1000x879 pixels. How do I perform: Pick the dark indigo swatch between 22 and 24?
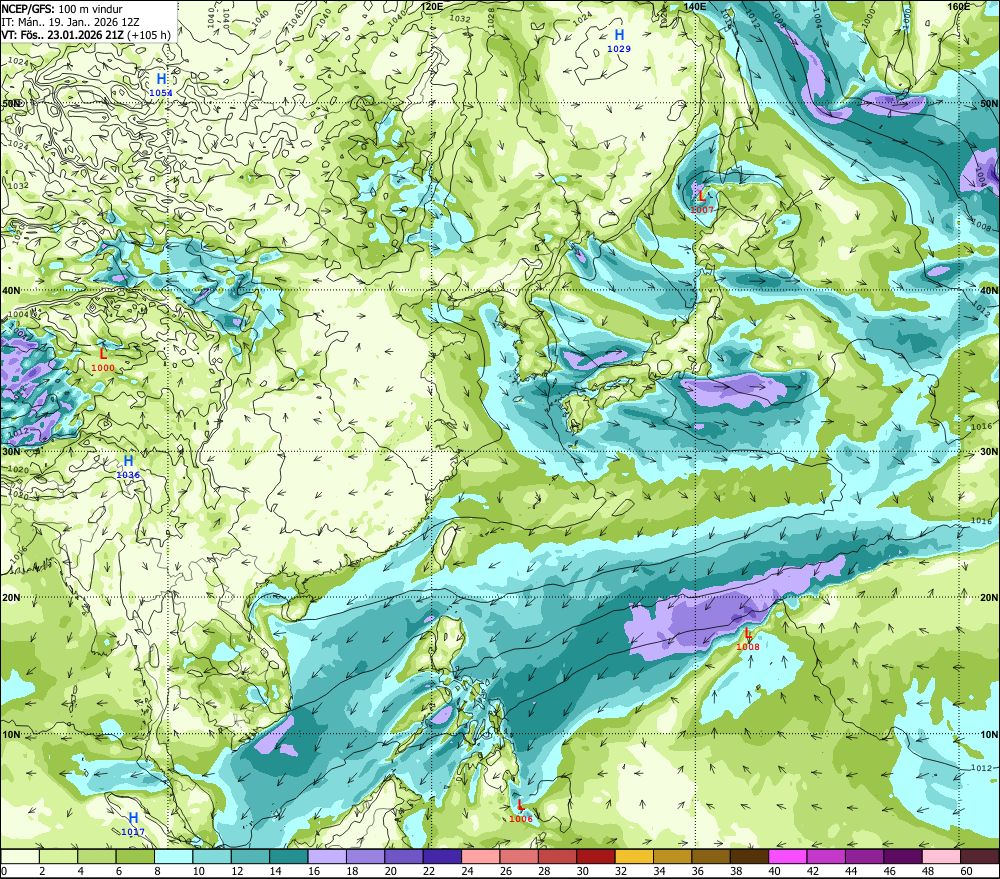pos(442,856)
